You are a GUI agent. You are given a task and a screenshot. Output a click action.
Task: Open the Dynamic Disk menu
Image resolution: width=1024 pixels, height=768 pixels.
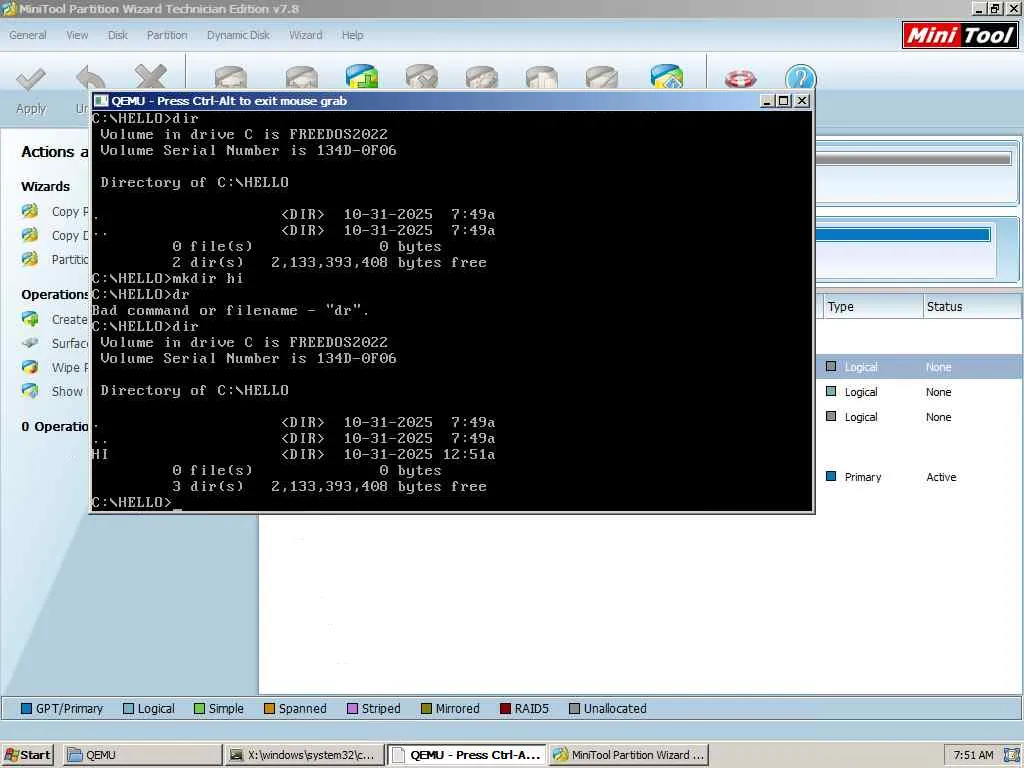[238, 35]
